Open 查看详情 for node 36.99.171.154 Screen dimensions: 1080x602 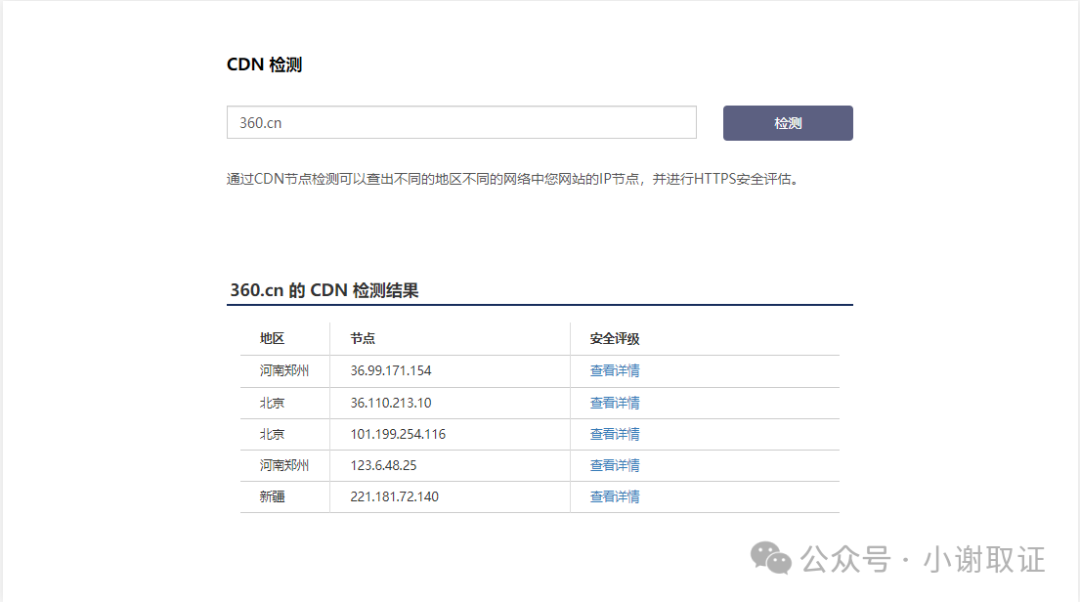614,371
